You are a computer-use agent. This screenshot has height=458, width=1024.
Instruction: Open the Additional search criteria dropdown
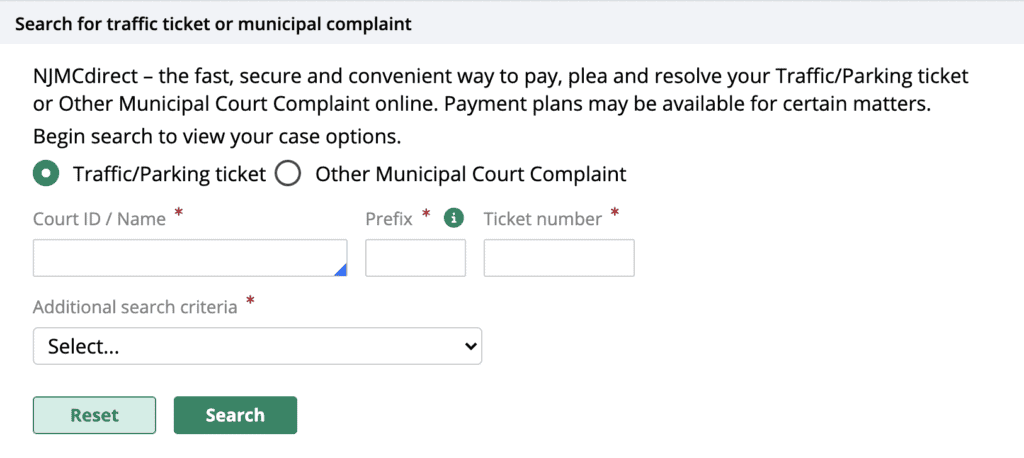coord(257,346)
